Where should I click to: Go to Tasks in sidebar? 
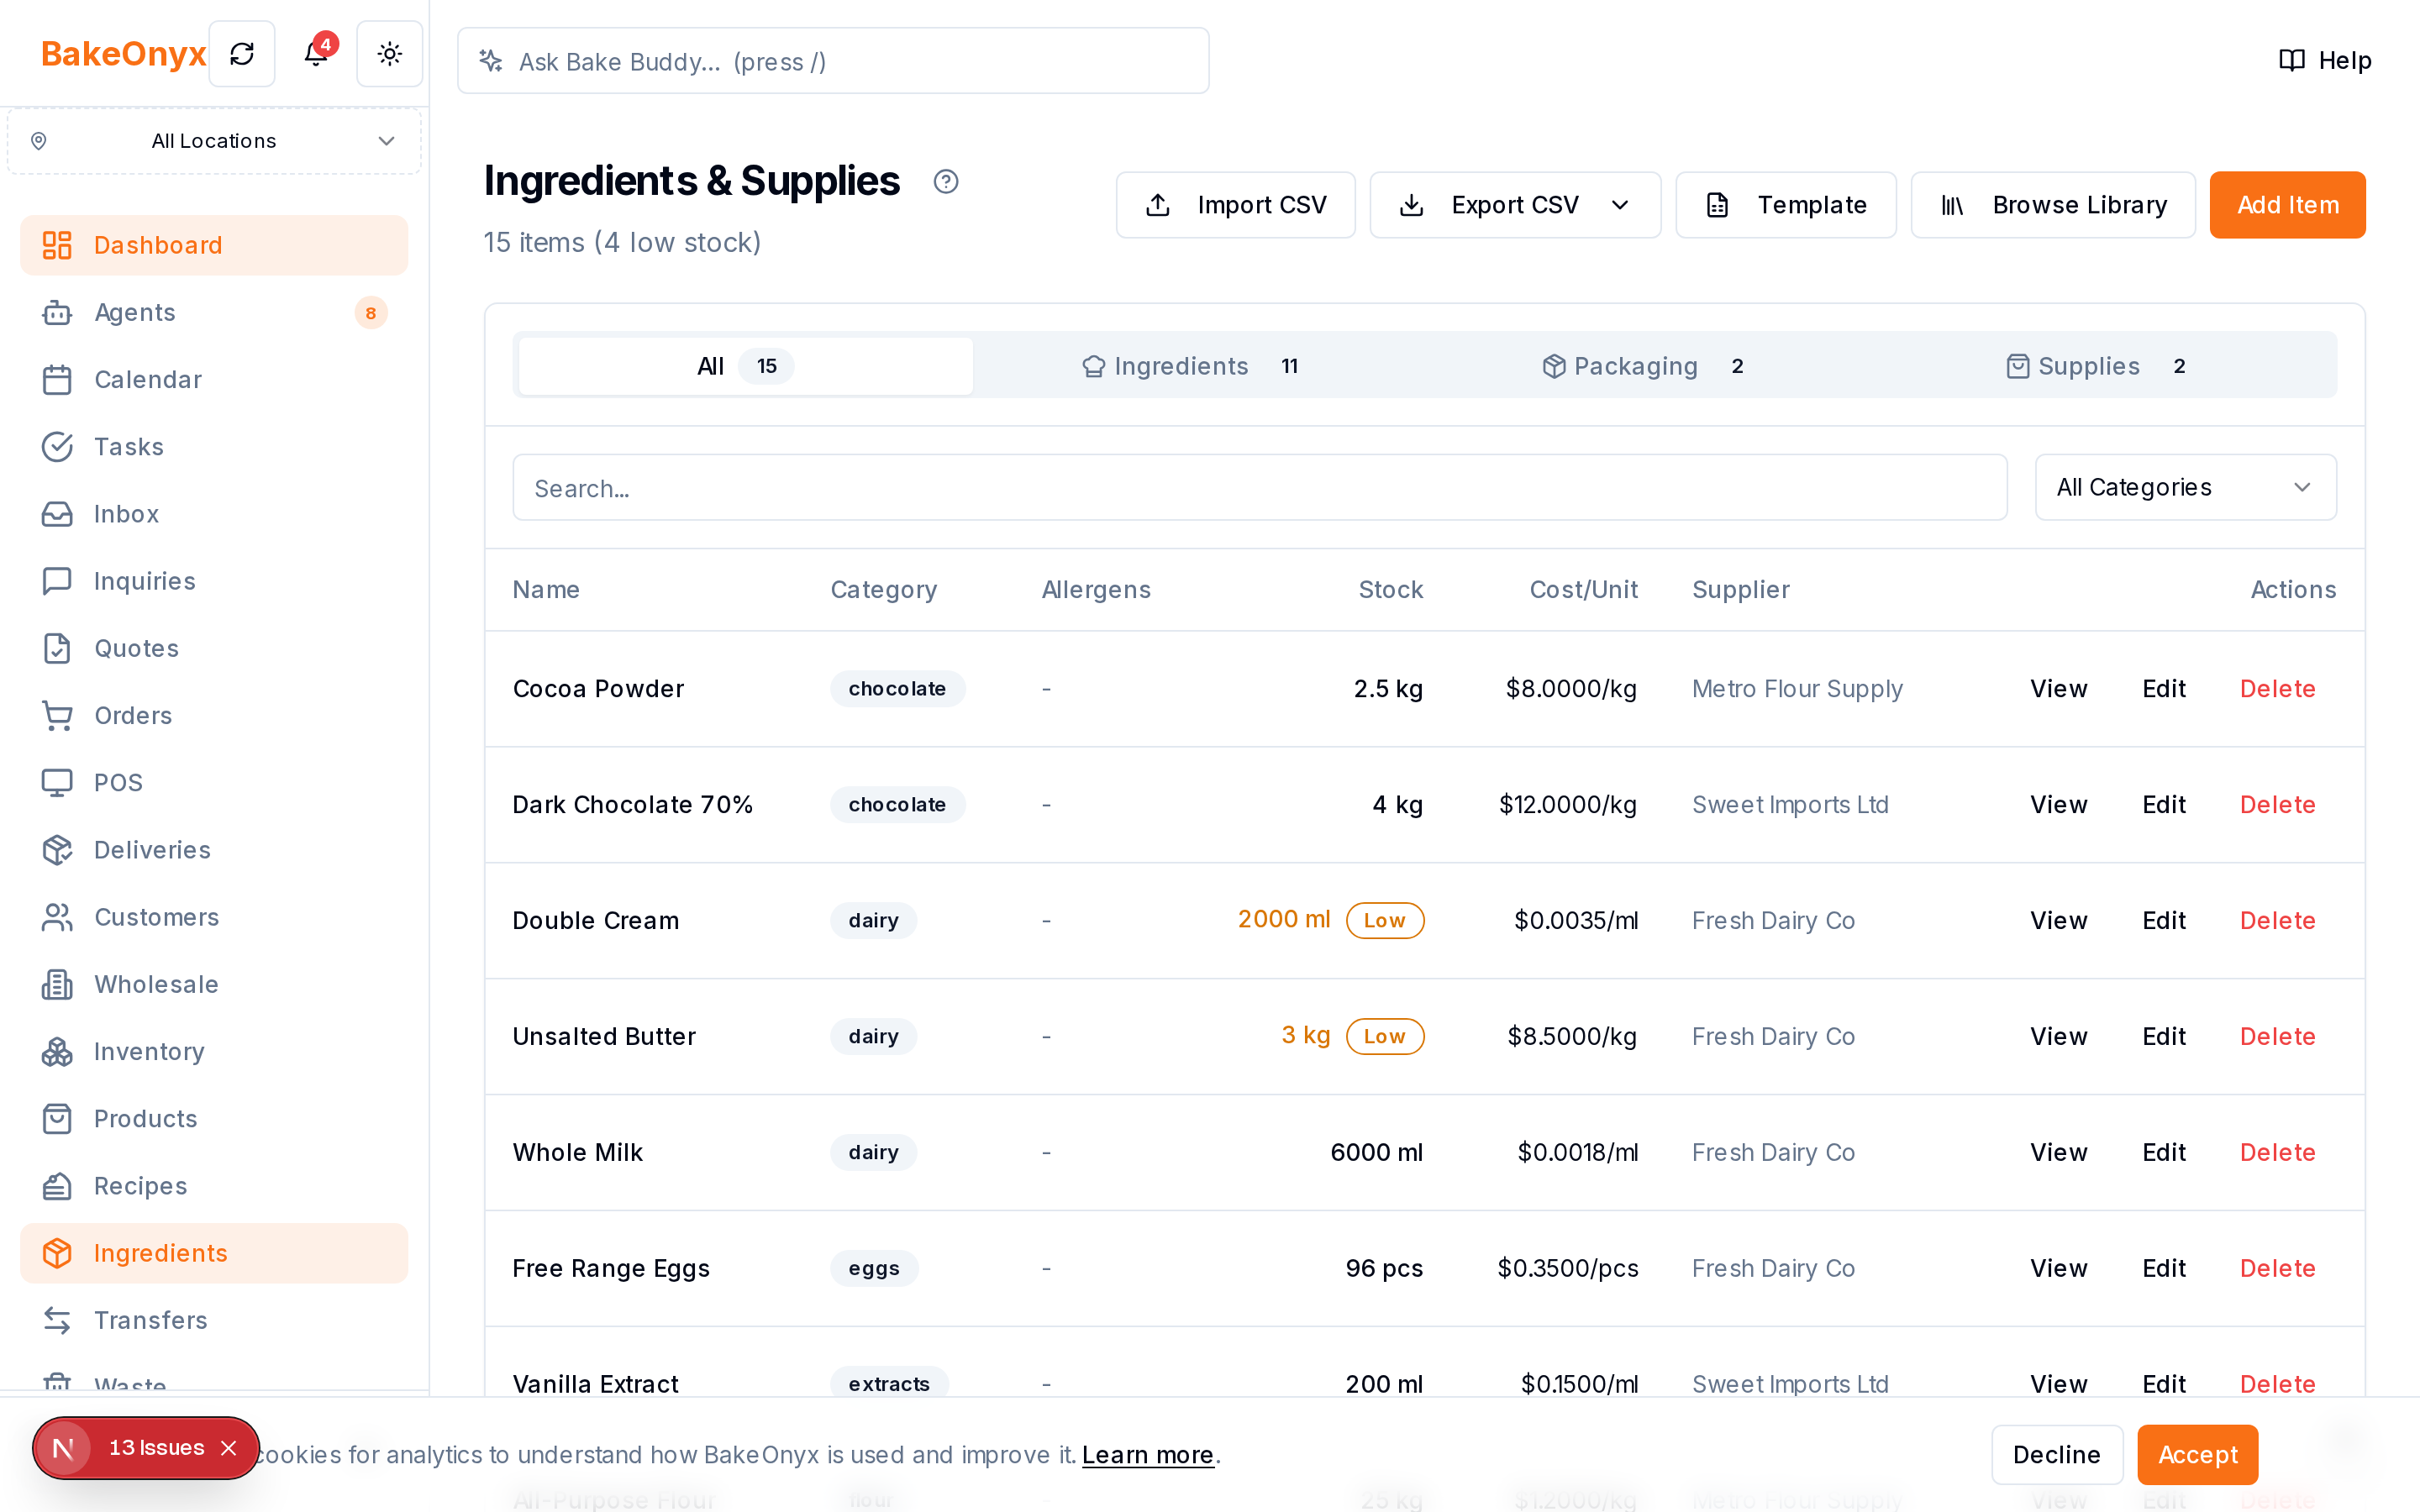pyautogui.click(x=214, y=446)
